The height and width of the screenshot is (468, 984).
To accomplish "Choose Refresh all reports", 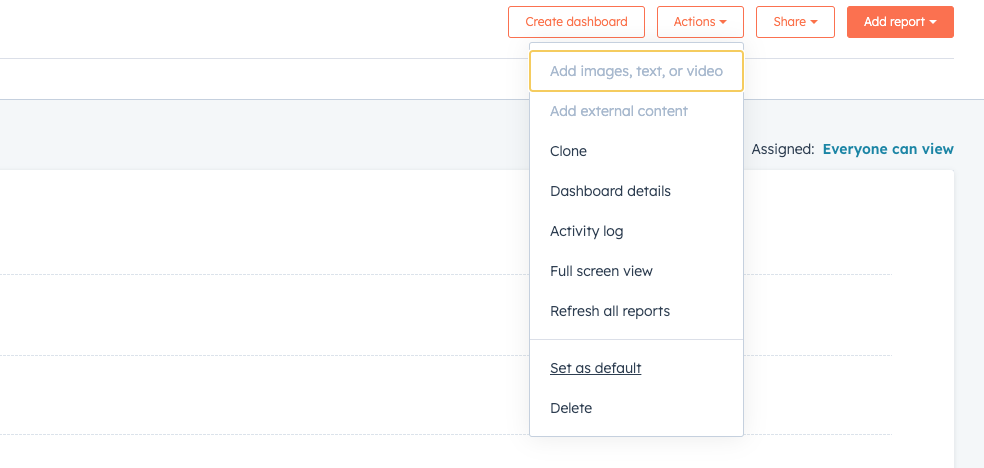I will click(636, 311).
